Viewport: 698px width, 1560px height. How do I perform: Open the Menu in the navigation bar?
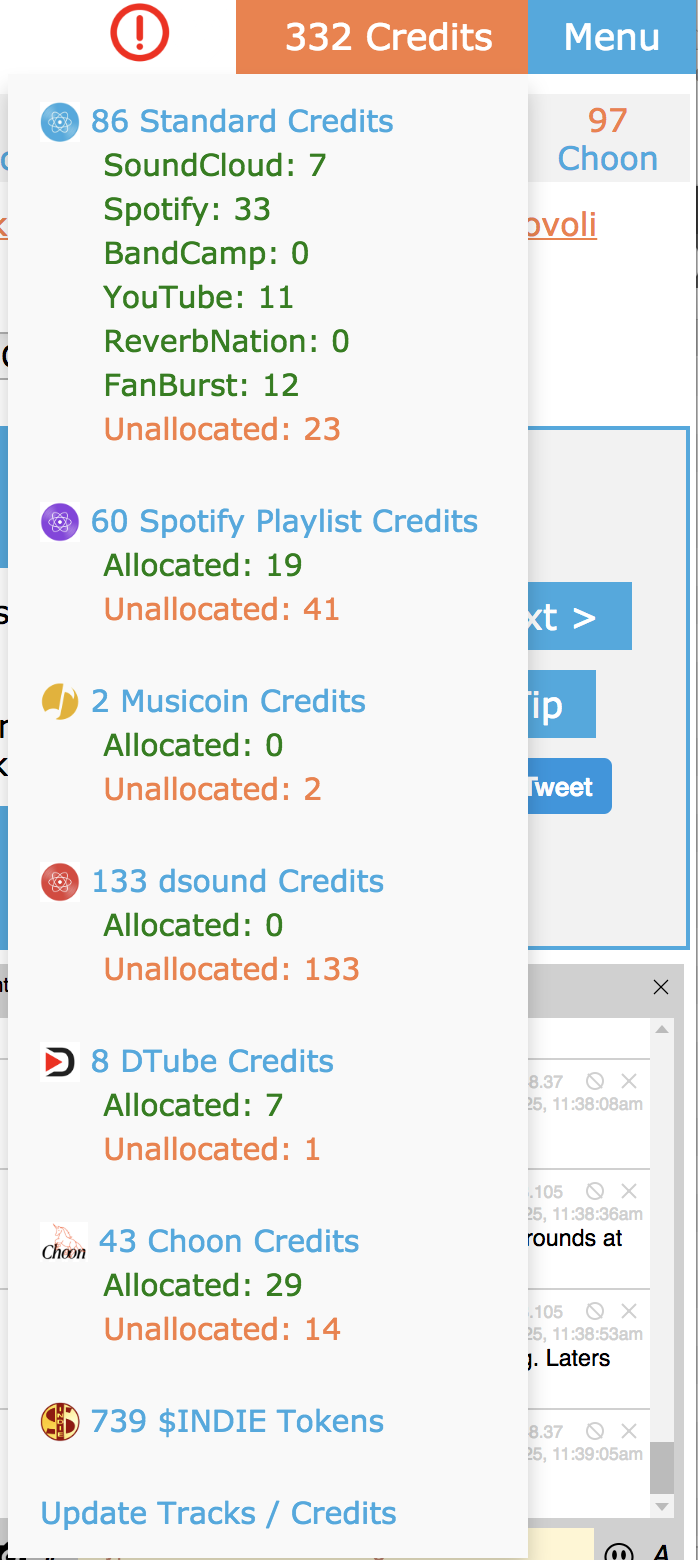611,36
